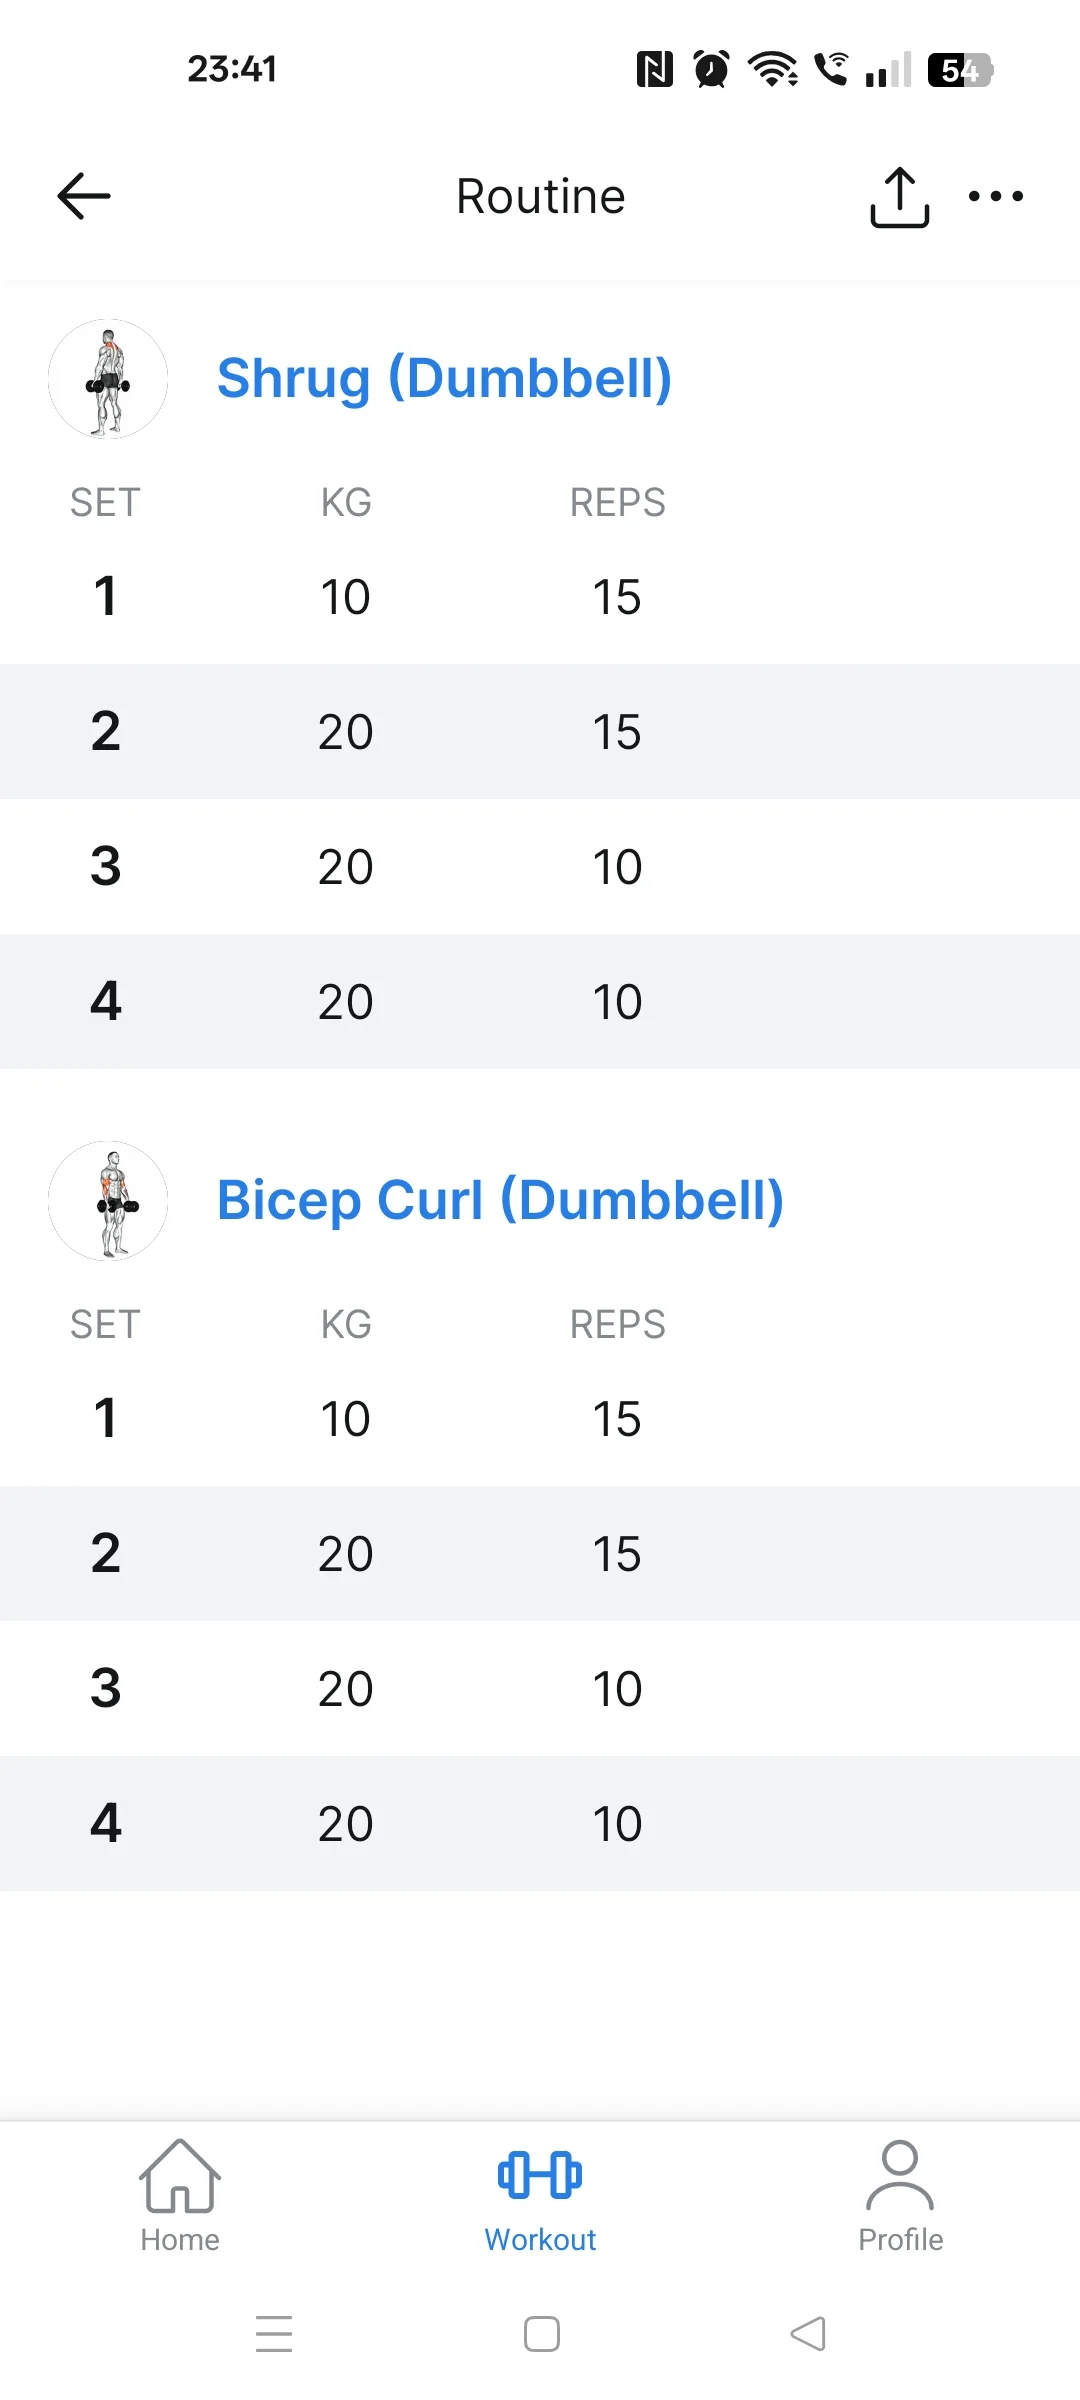Tap the back arrow icon
The image size is (1080, 2400).
pyautogui.click(x=84, y=196)
